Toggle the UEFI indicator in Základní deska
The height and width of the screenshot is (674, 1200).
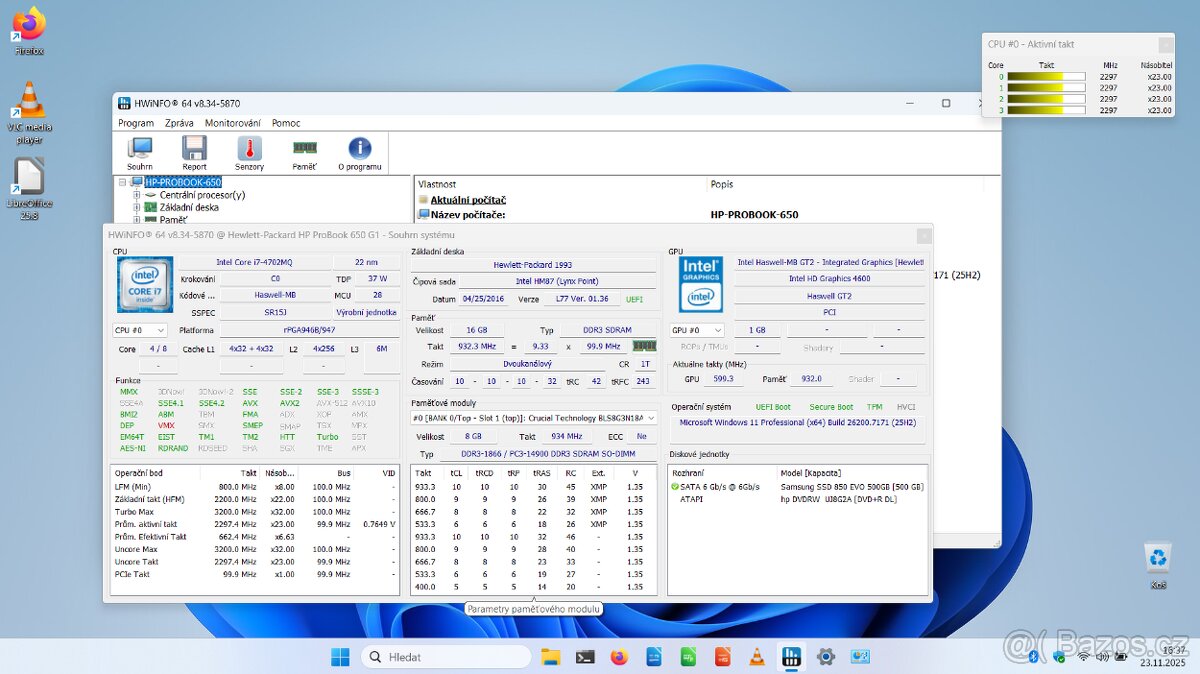[x=634, y=298]
